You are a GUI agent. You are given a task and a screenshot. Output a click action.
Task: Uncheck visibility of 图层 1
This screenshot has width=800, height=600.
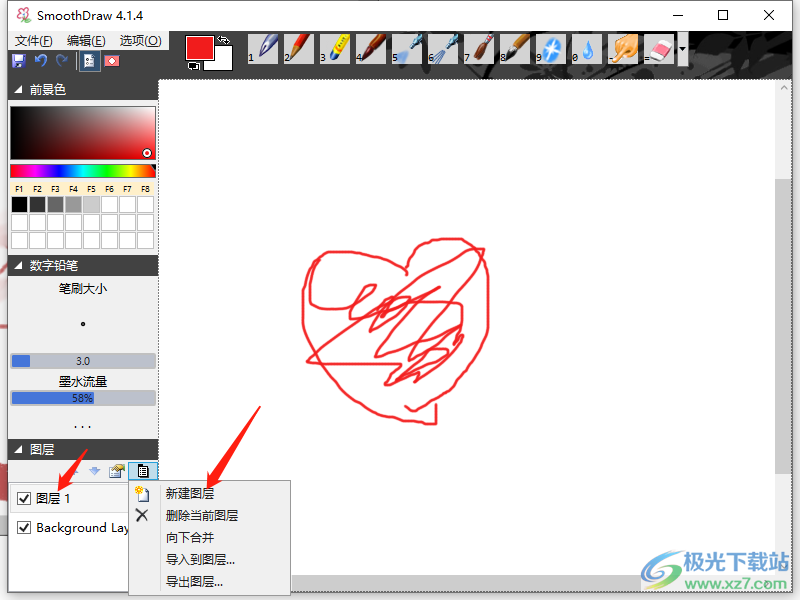click(24, 498)
